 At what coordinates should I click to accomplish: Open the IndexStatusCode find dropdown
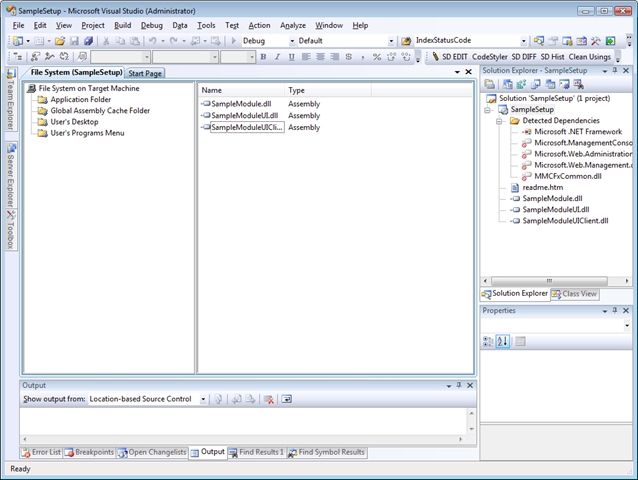pyautogui.click(x=524, y=41)
